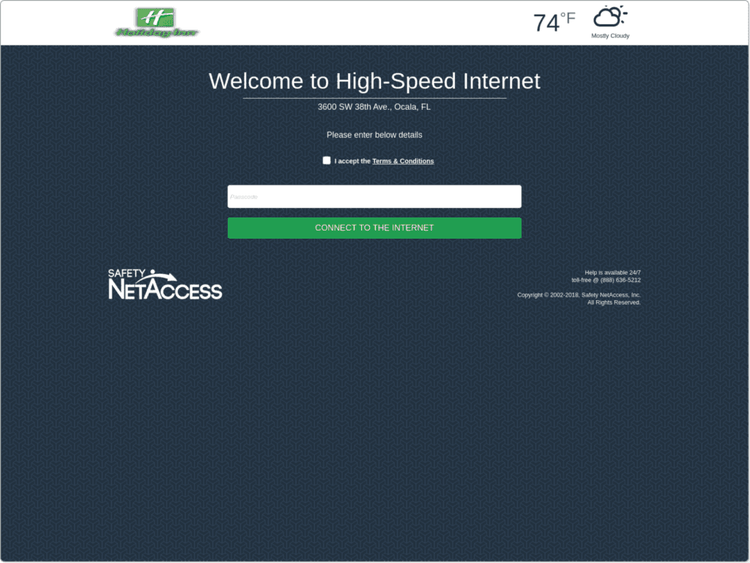
Task: Click the 74 temperature reading
Action: (546, 23)
